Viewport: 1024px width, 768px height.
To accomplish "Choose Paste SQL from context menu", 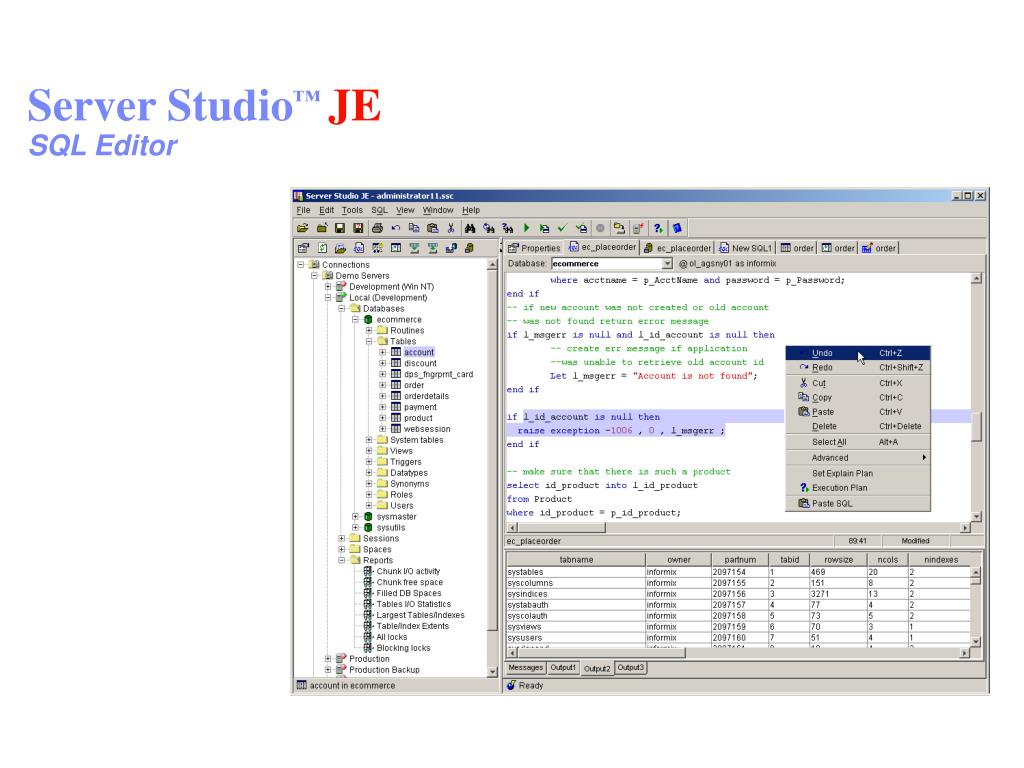I will (x=858, y=504).
